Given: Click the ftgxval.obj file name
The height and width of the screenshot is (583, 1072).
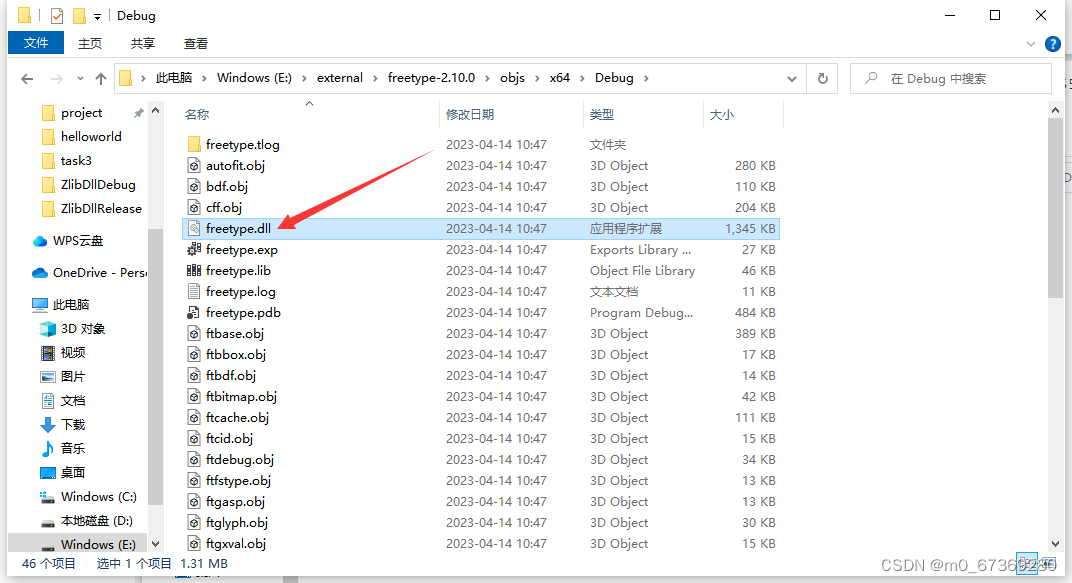Looking at the screenshot, I should [236, 544].
